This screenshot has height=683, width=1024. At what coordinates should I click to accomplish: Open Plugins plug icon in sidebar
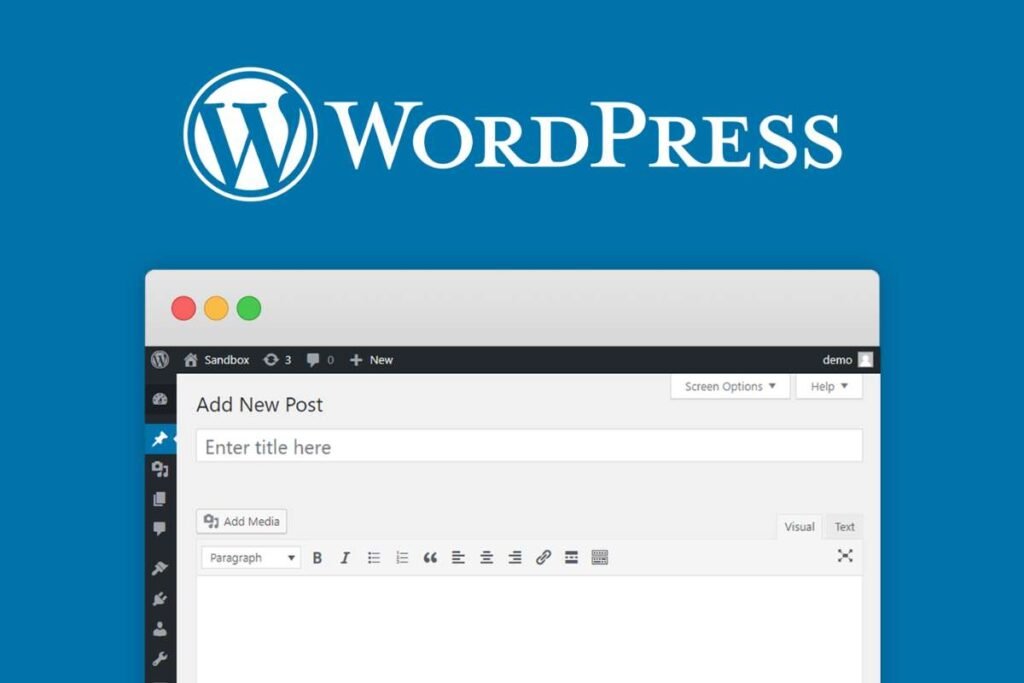(x=160, y=599)
